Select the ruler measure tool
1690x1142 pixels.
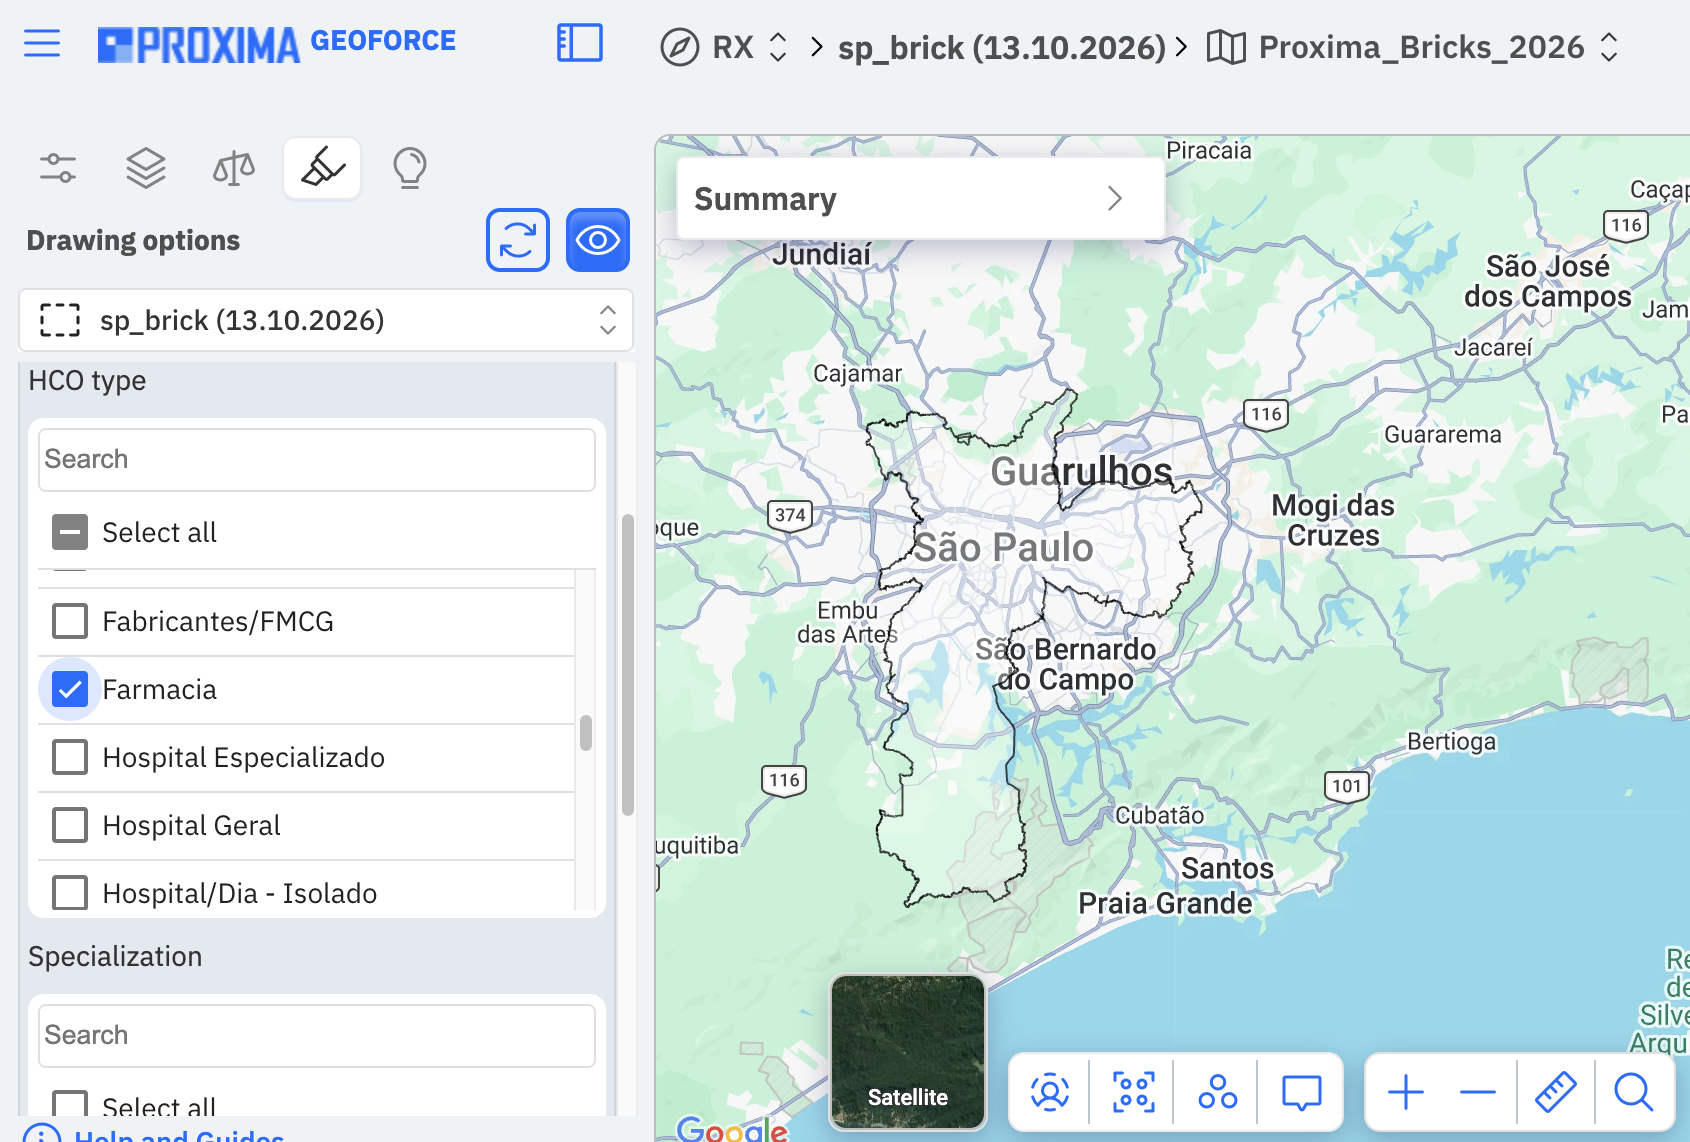click(1555, 1092)
